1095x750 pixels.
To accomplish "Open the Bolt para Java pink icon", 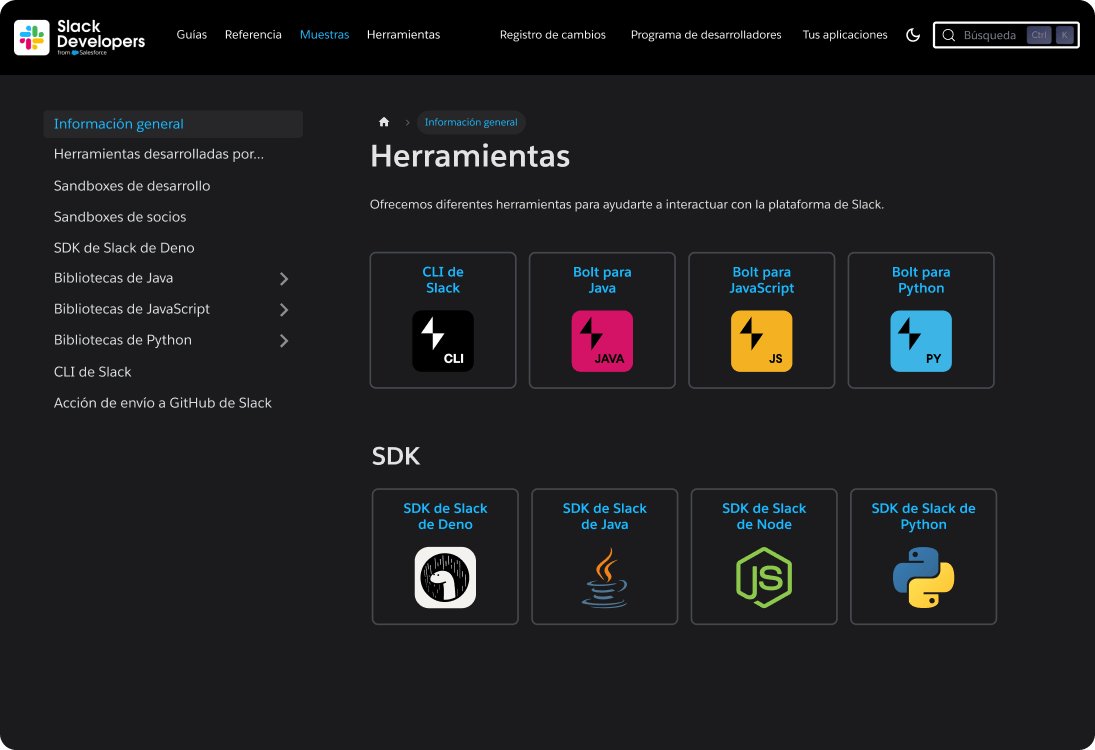I will coord(602,341).
